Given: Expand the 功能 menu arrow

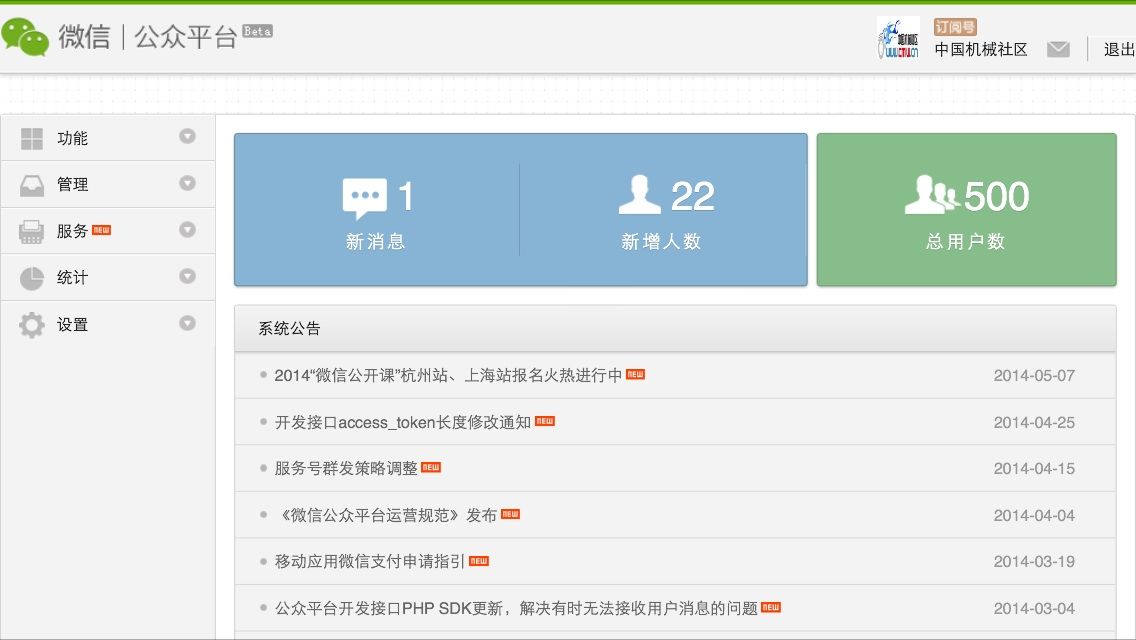Looking at the screenshot, I should [x=187, y=137].
